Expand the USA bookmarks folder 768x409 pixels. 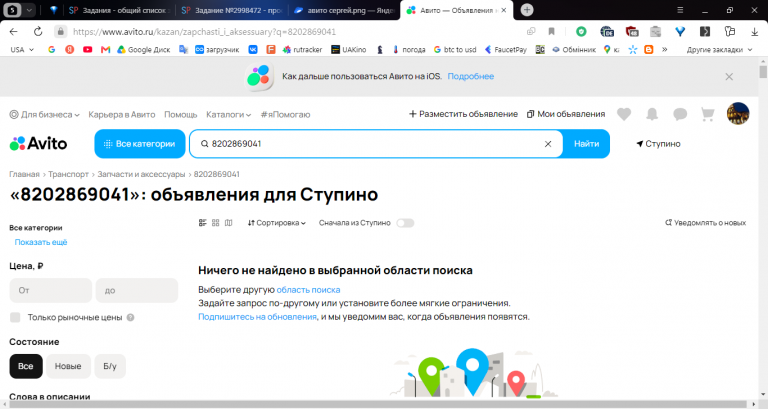point(22,49)
